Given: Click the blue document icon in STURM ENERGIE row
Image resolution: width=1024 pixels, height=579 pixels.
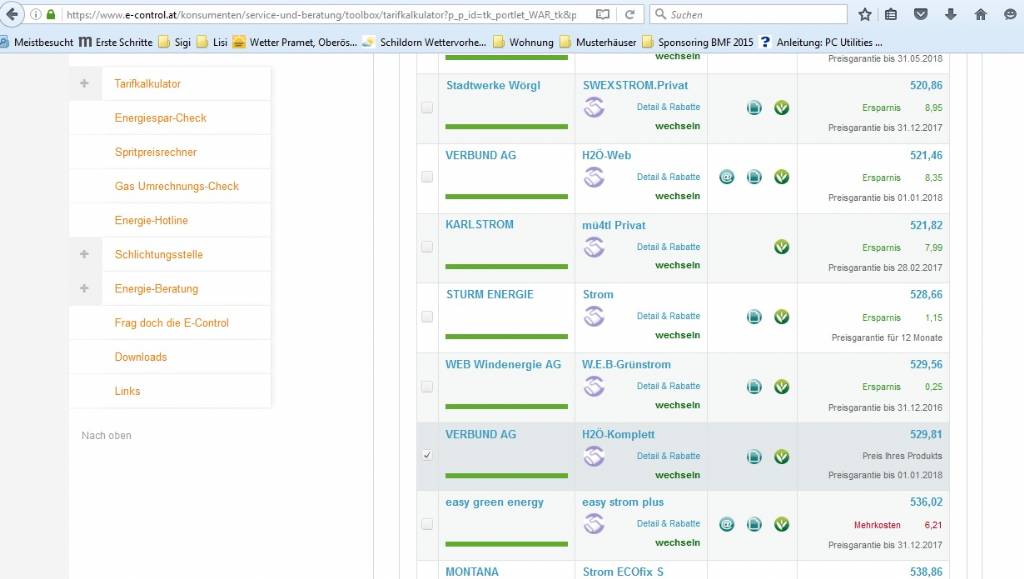Looking at the screenshot, I should [x=754, y=317].
